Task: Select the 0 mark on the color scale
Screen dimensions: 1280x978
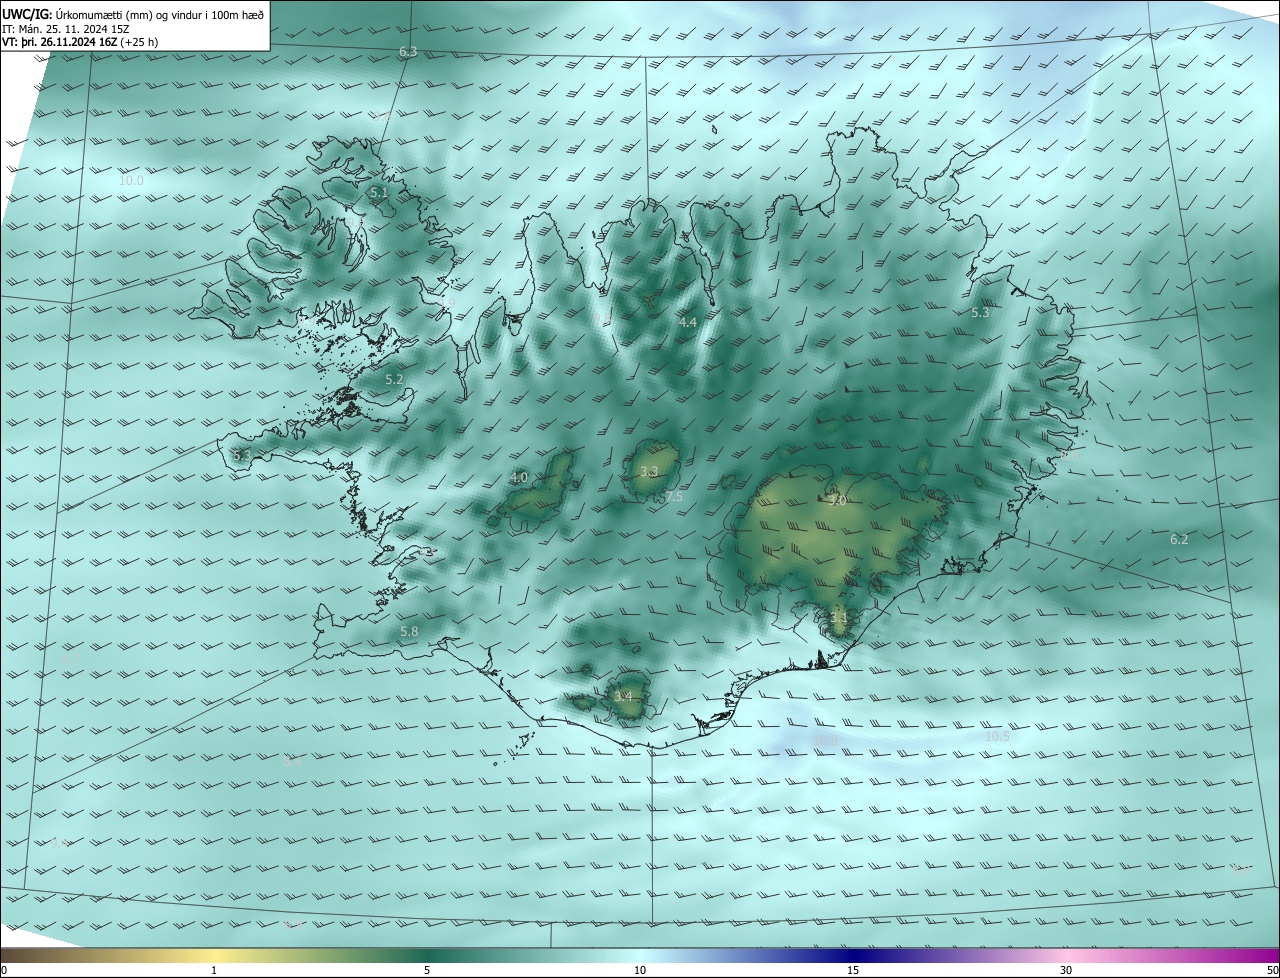Action: (4, 970)
